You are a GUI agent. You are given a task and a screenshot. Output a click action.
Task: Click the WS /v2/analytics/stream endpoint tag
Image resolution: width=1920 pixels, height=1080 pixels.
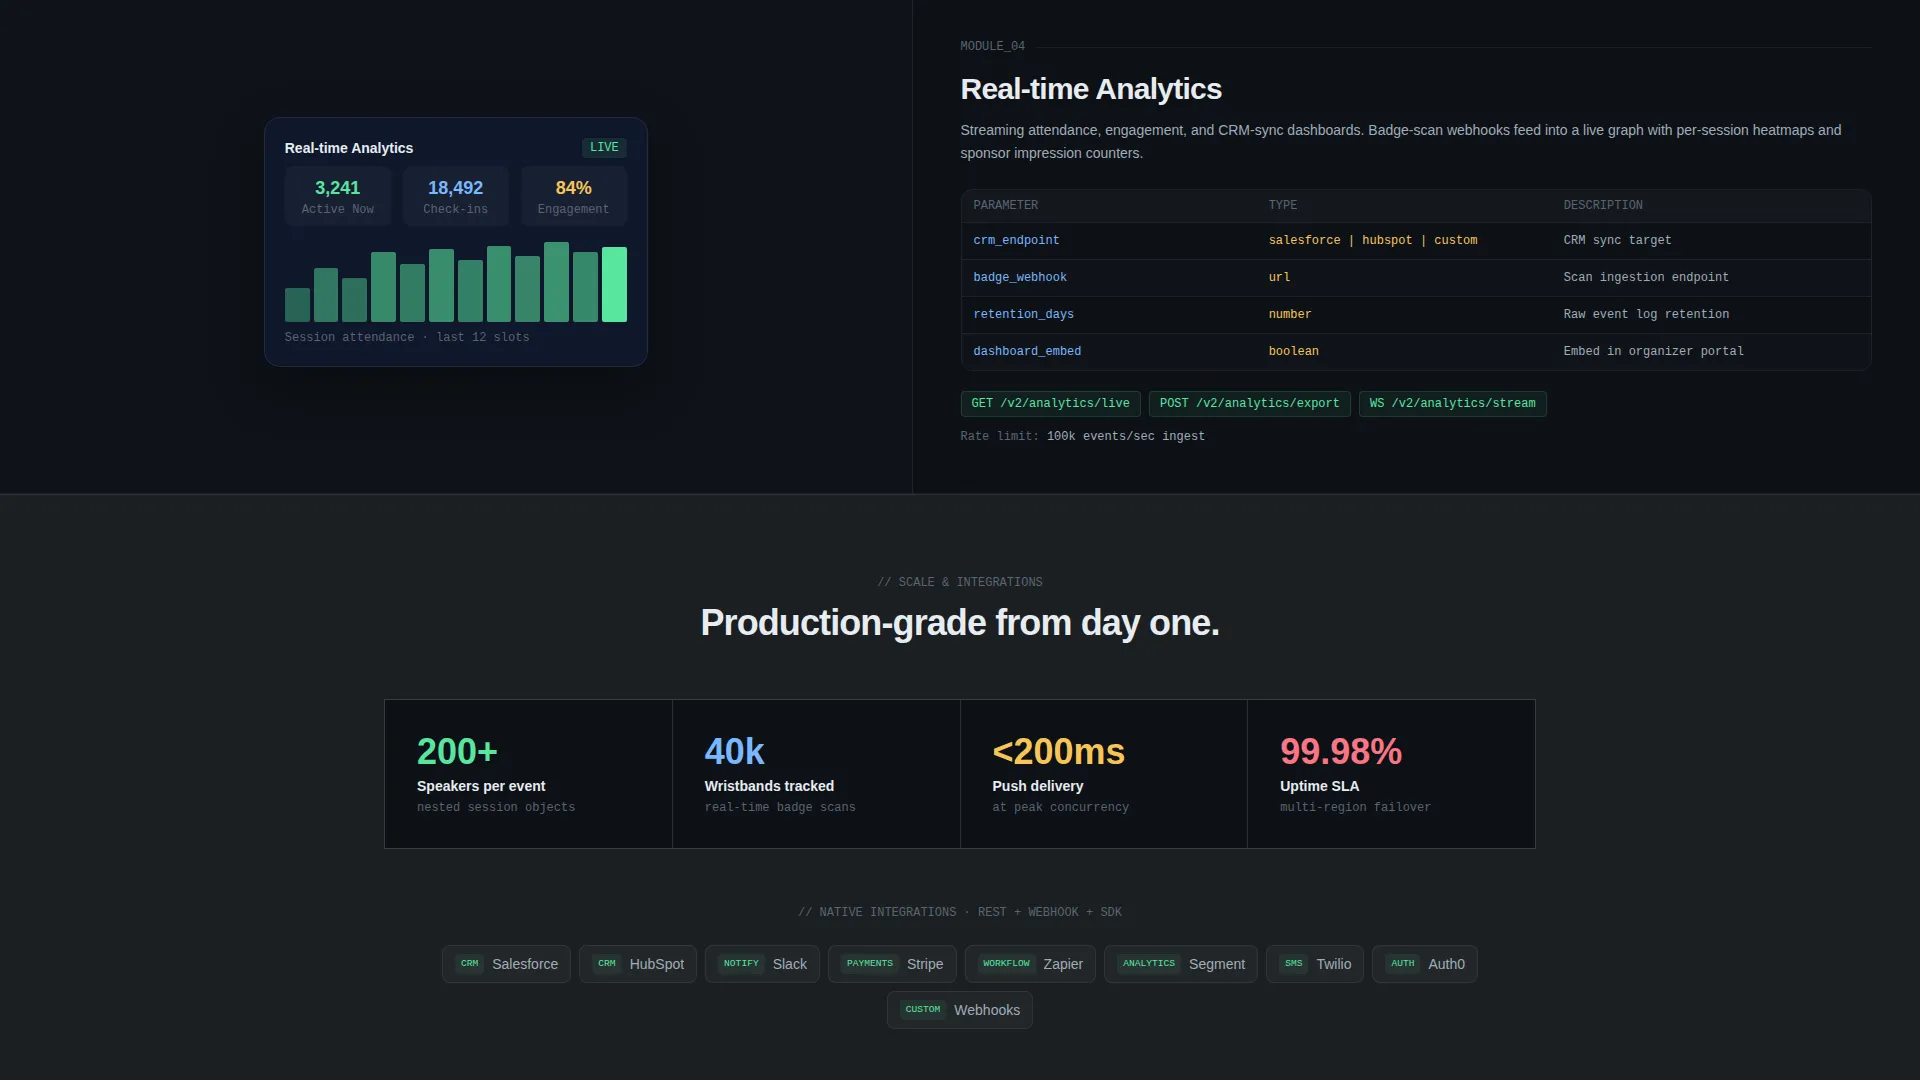click(x=1452, y=404)
